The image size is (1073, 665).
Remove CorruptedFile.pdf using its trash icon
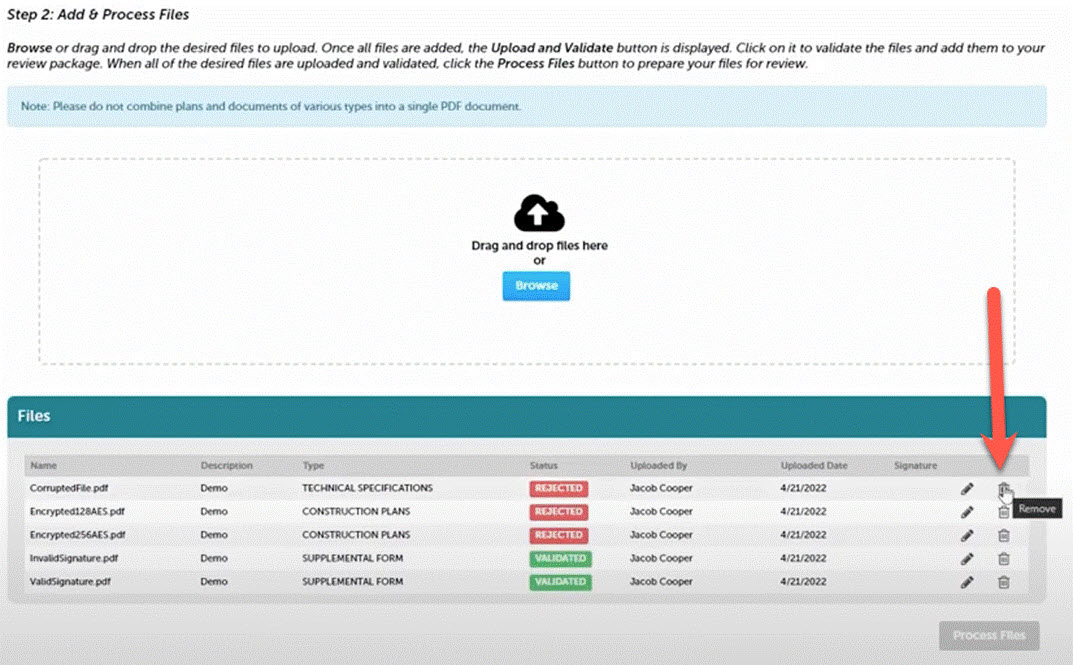pyautogui.click(x=1003, y=489)
